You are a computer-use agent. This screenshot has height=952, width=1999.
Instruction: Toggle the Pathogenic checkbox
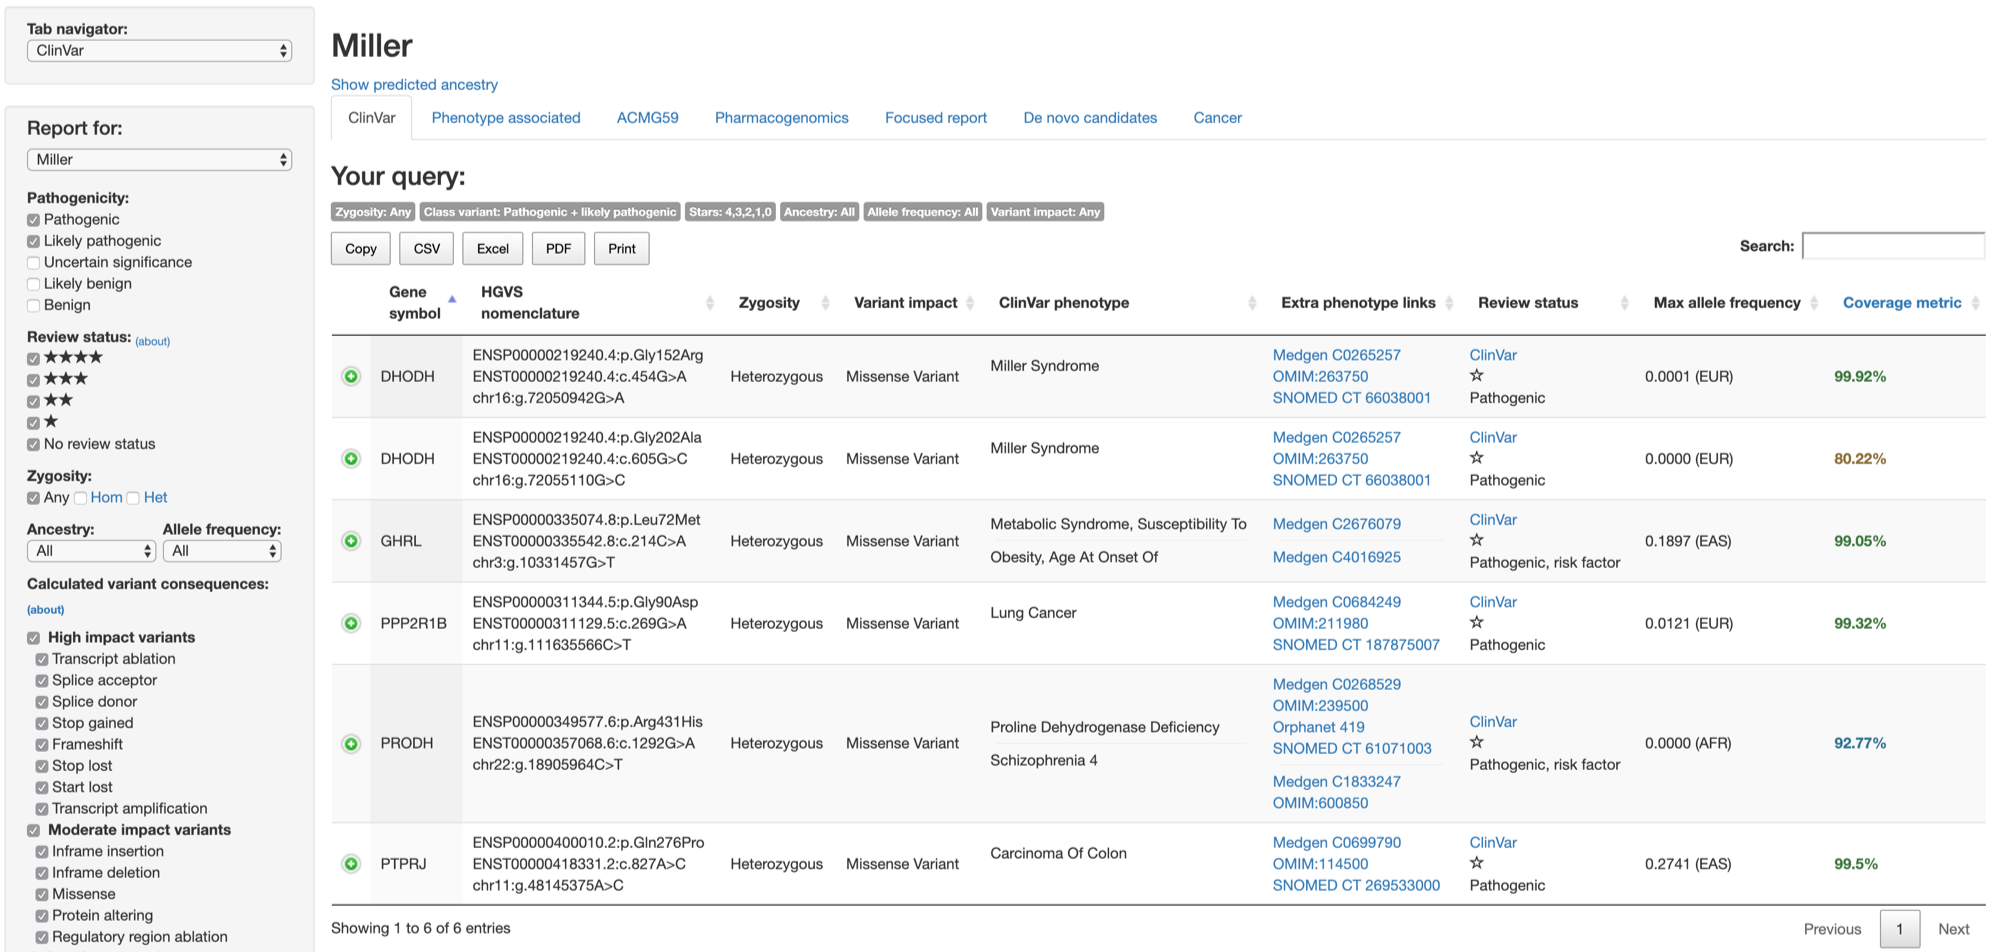tap(34, 220)
